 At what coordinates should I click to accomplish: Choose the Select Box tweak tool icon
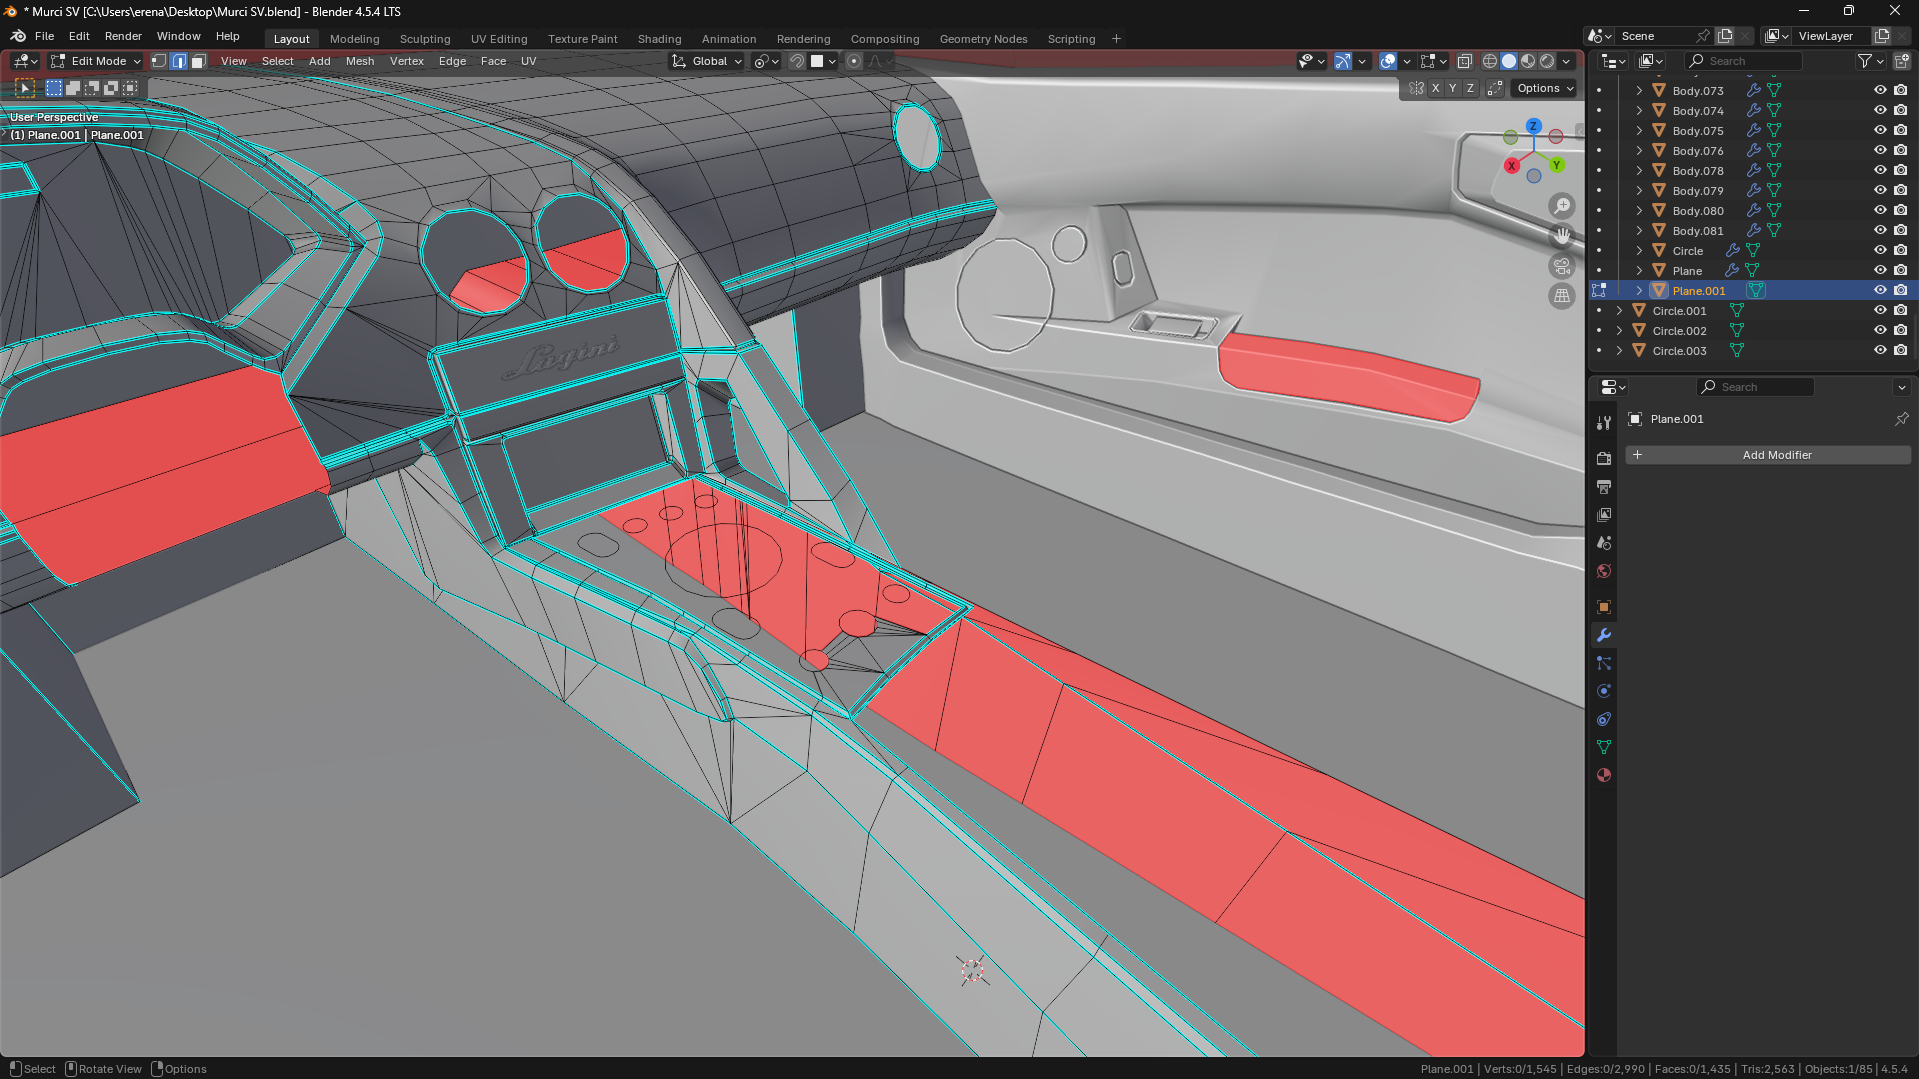pos(25,88)
